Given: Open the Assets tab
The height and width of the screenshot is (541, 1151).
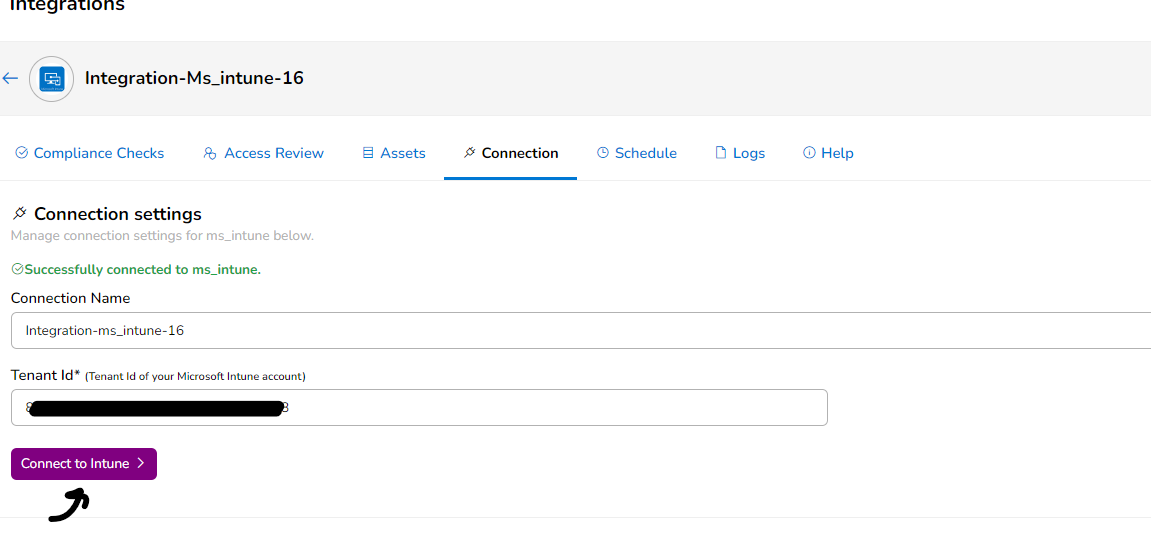Looking at the screenshot, I should (394, 153).
